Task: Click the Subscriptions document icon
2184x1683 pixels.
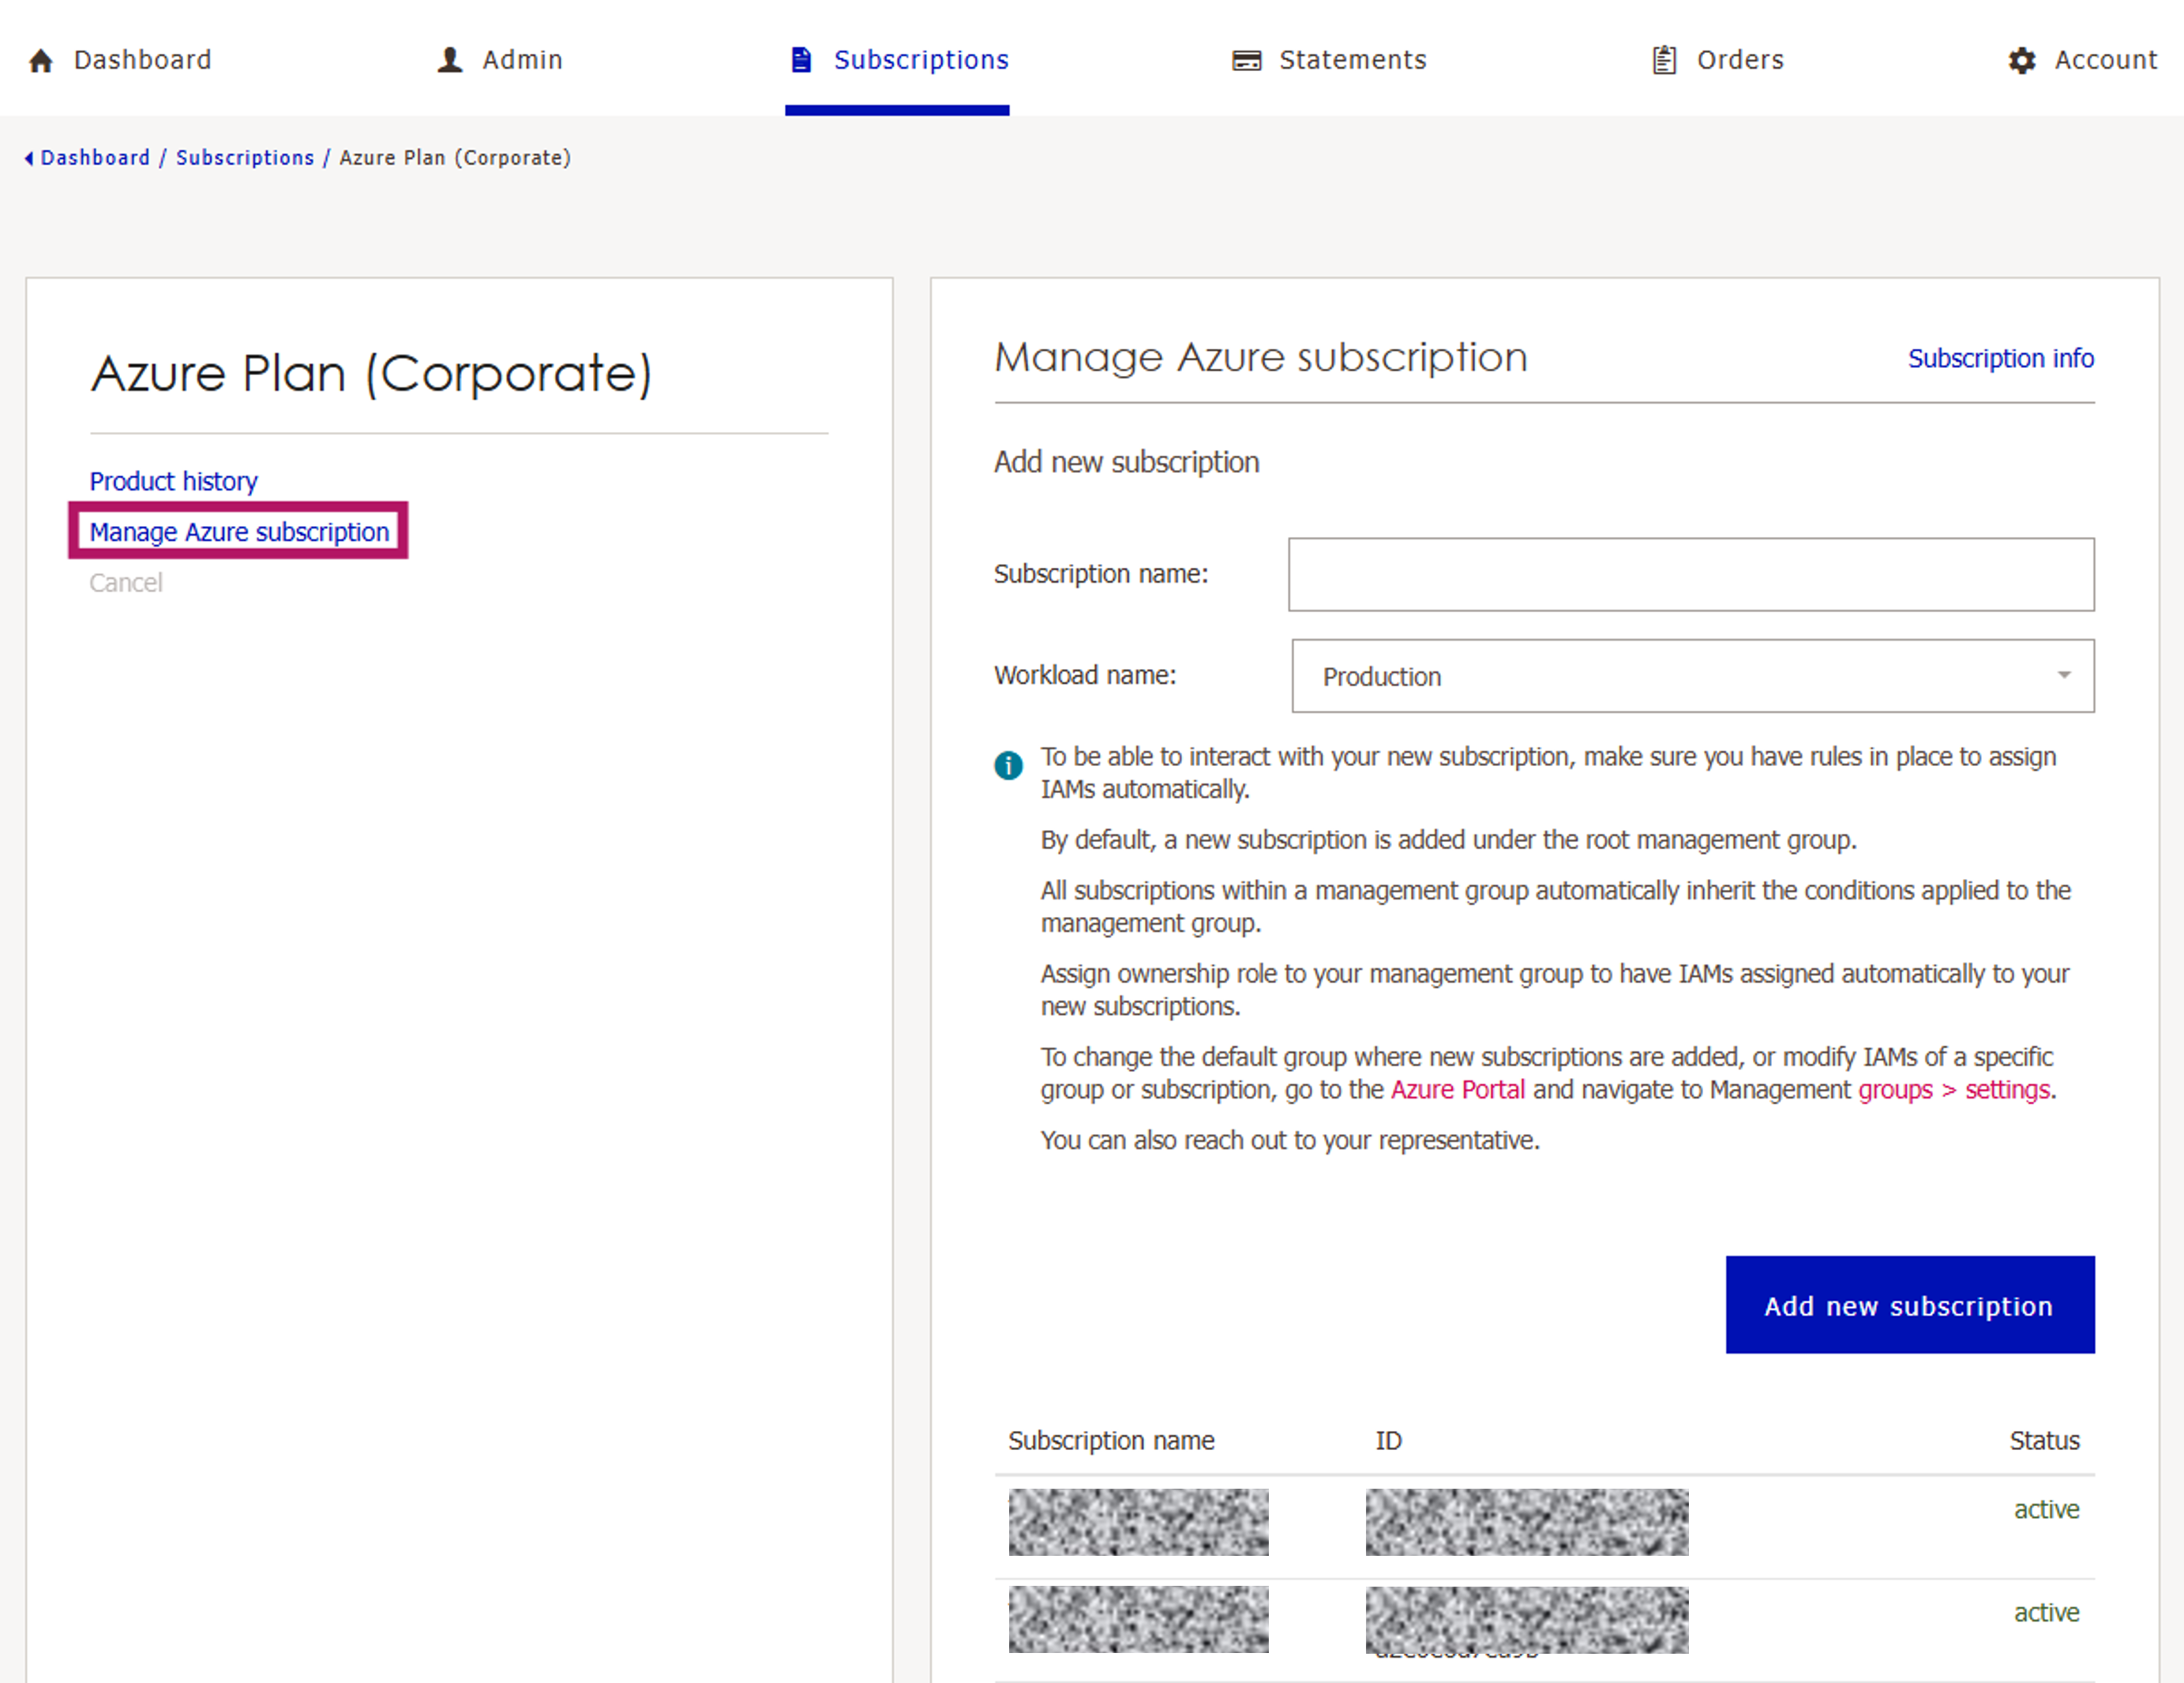Action: (801, 60)
